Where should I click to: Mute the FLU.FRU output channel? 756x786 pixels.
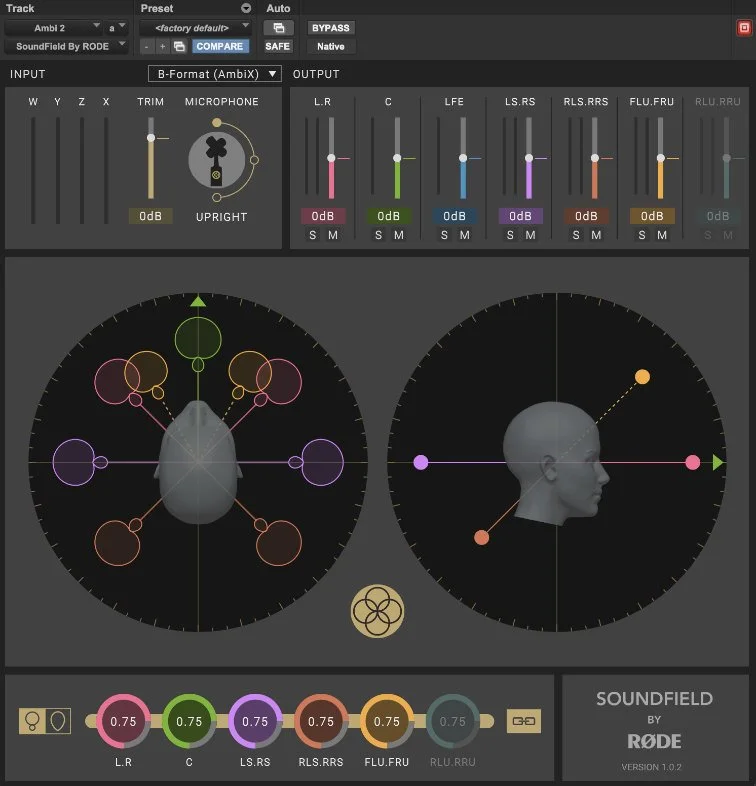click(662, 235)
